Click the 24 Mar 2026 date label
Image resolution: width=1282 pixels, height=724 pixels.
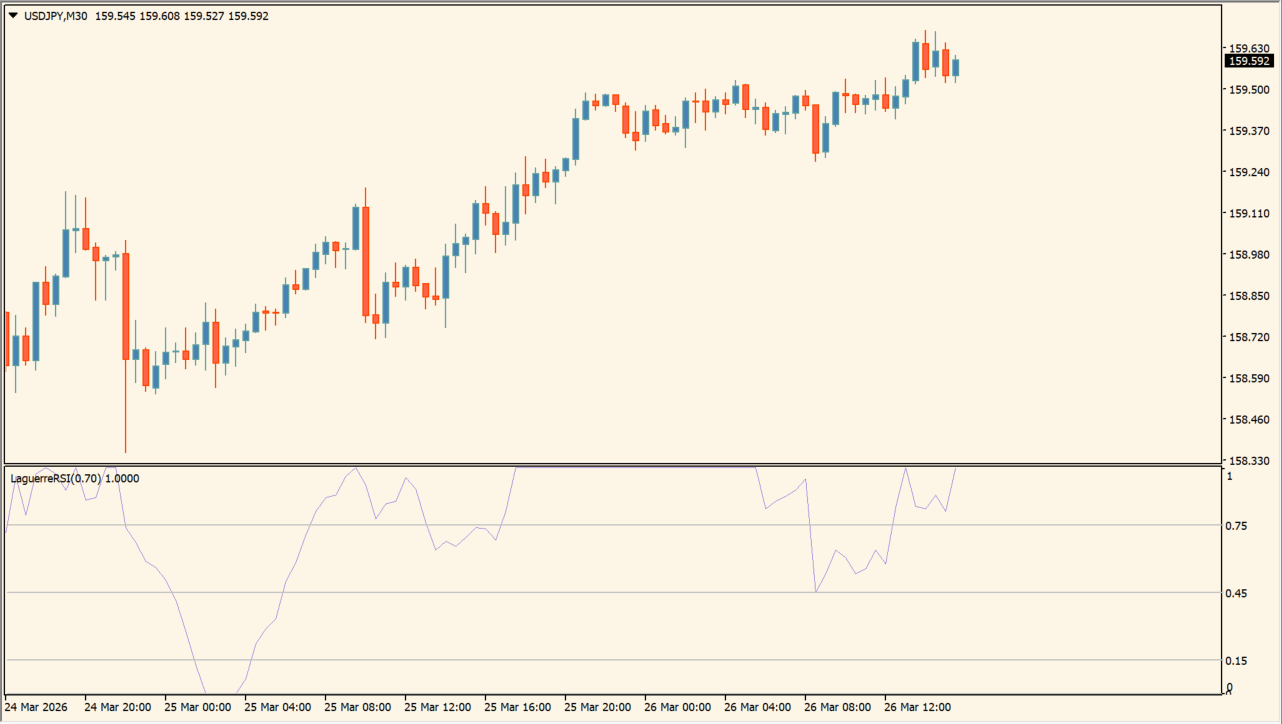click(x=37, y=707)
